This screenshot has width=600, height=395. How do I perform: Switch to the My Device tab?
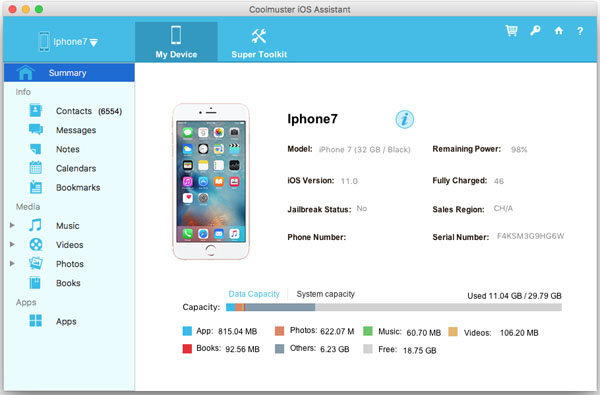coord(176,42)
